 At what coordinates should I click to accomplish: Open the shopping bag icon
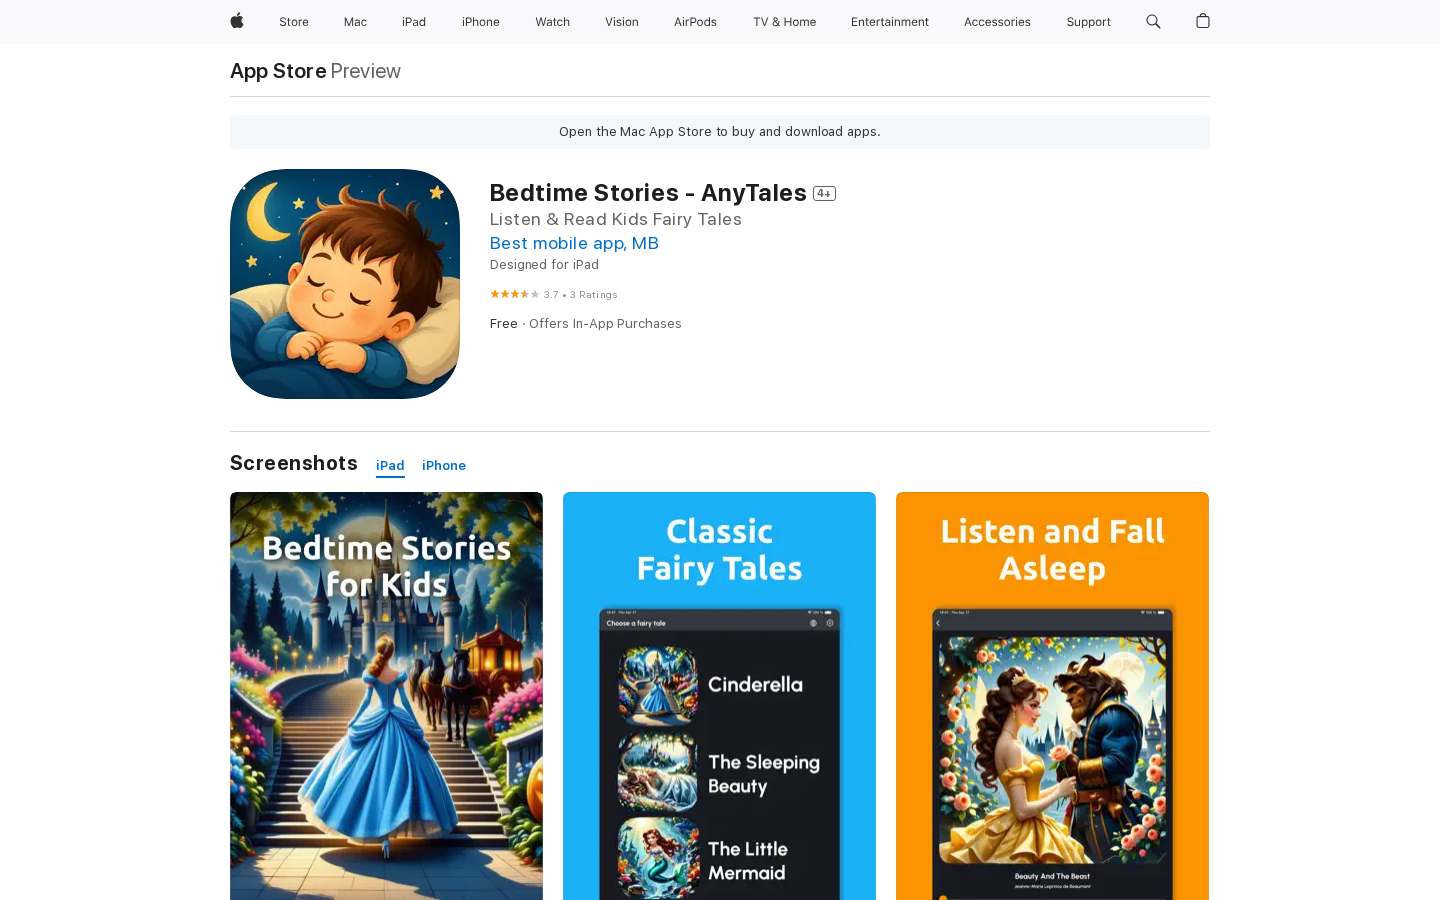pos(1203,21)
